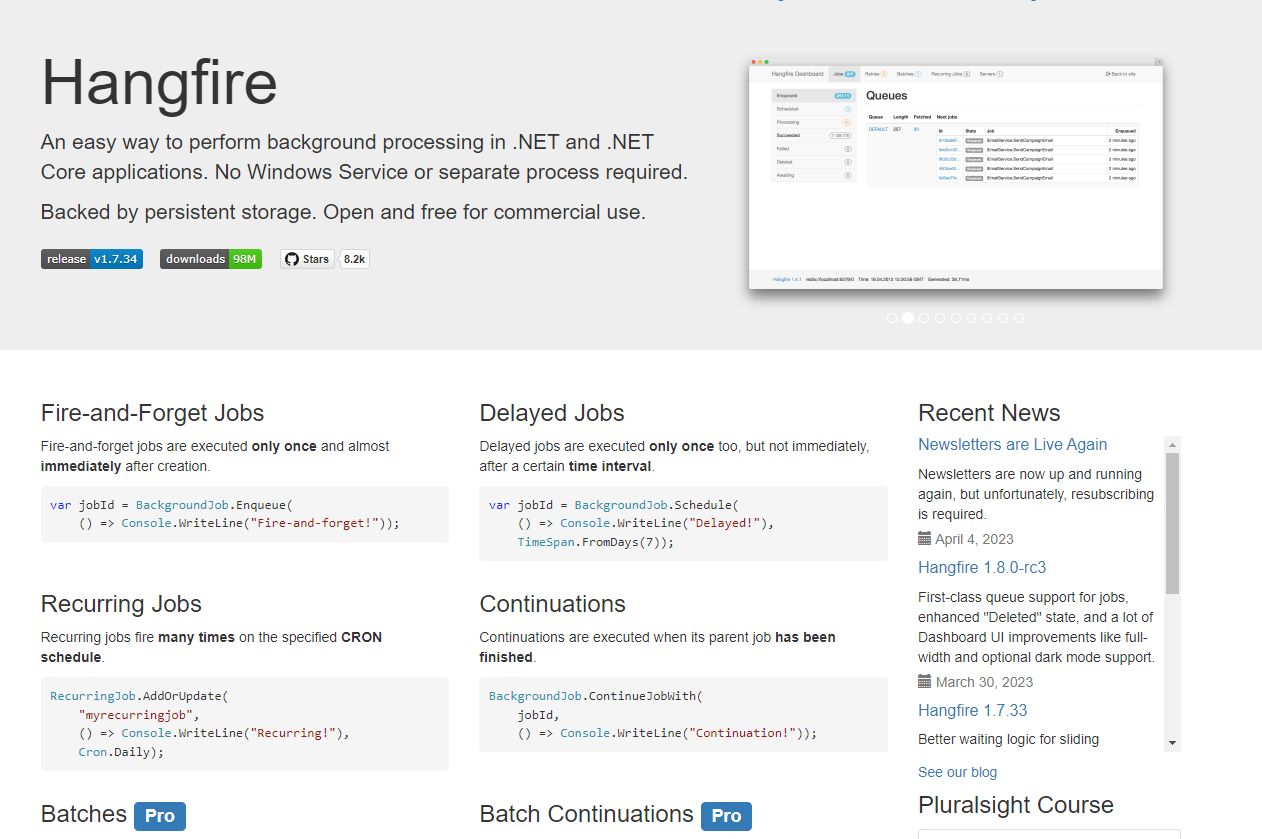The width and height of the screenshot is (1262, 839).
Task: Click the Recent News scrollbar thumb
Action: pos(1172,524)
